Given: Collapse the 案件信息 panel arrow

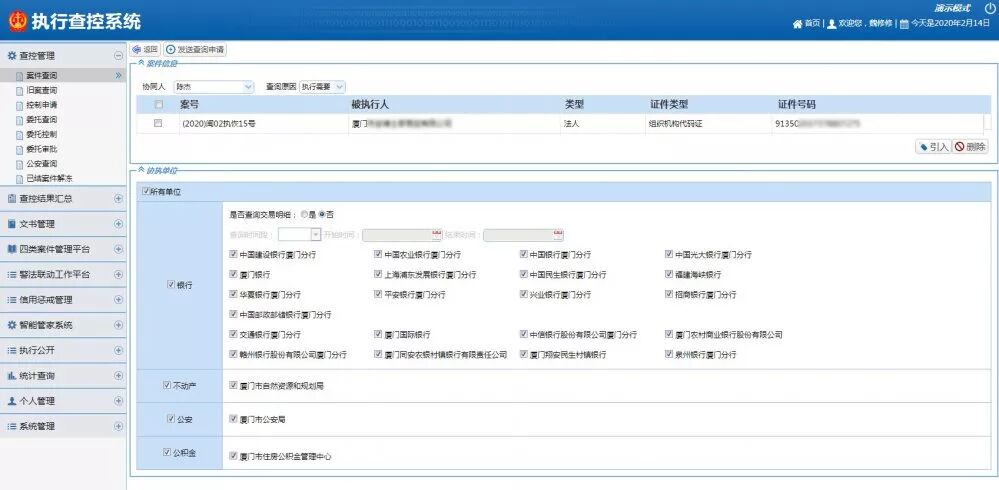Looking at the screenshot, I should [141, 63].
